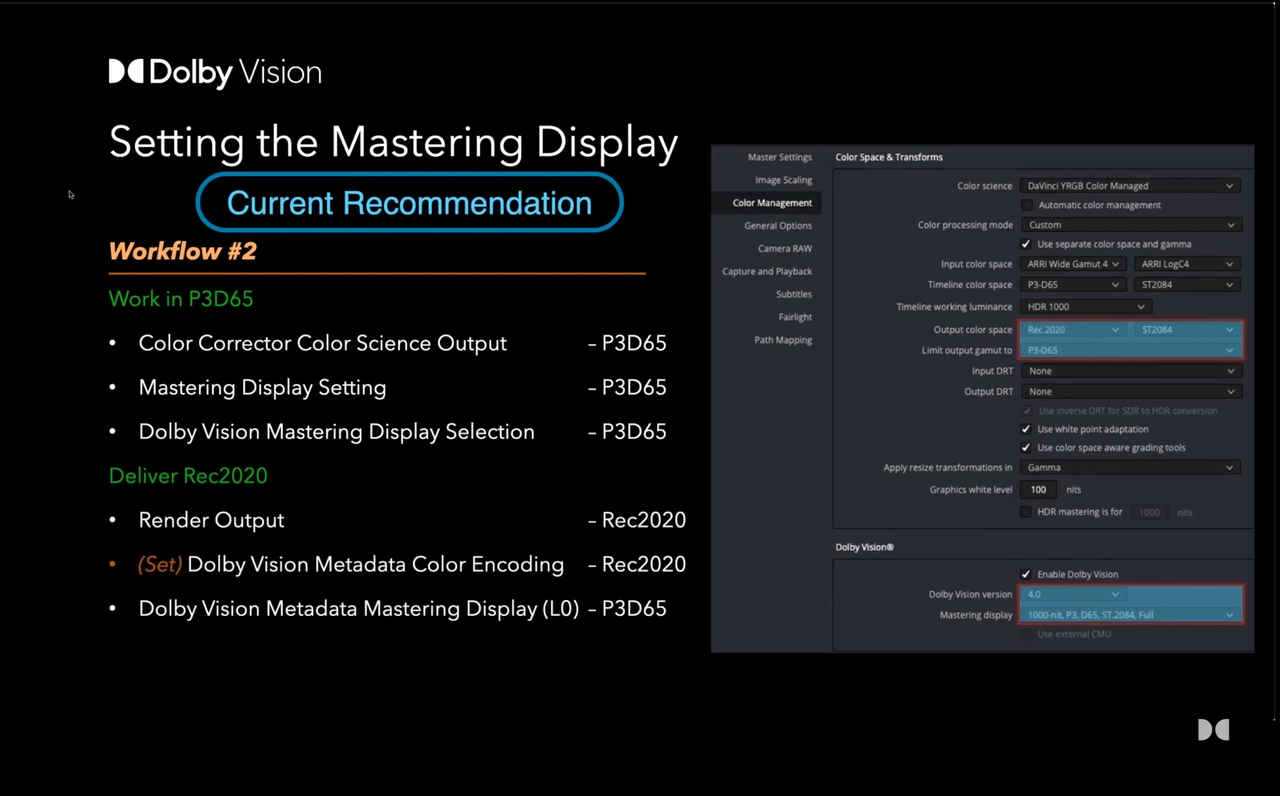This screenshot has width=1280, height=796.
Task: Toggle Use white point adaptation checkbox
Action: click(x=1026, y=429)
